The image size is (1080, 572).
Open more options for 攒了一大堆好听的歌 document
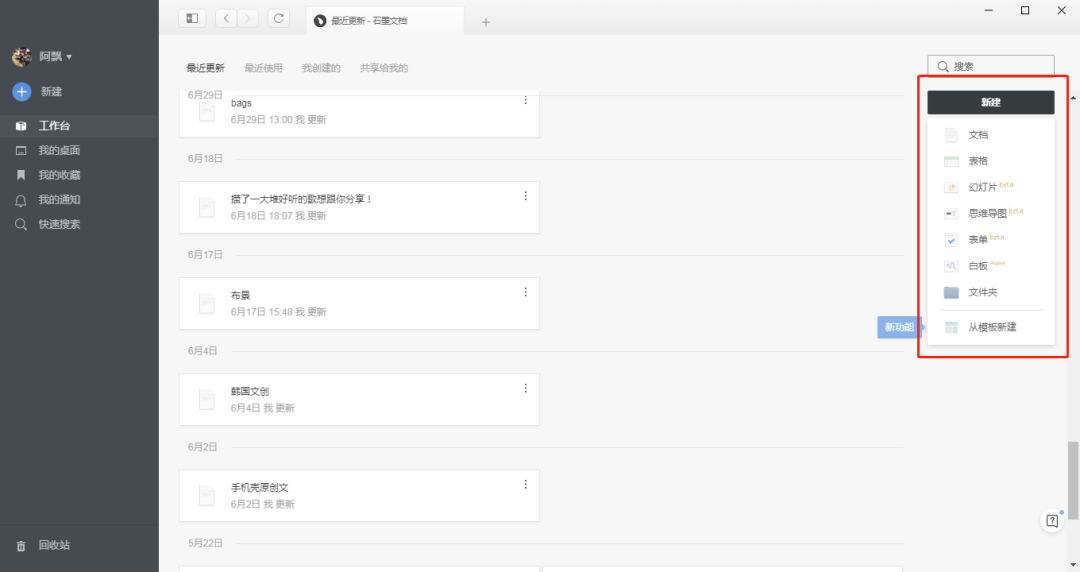[526, 196]
